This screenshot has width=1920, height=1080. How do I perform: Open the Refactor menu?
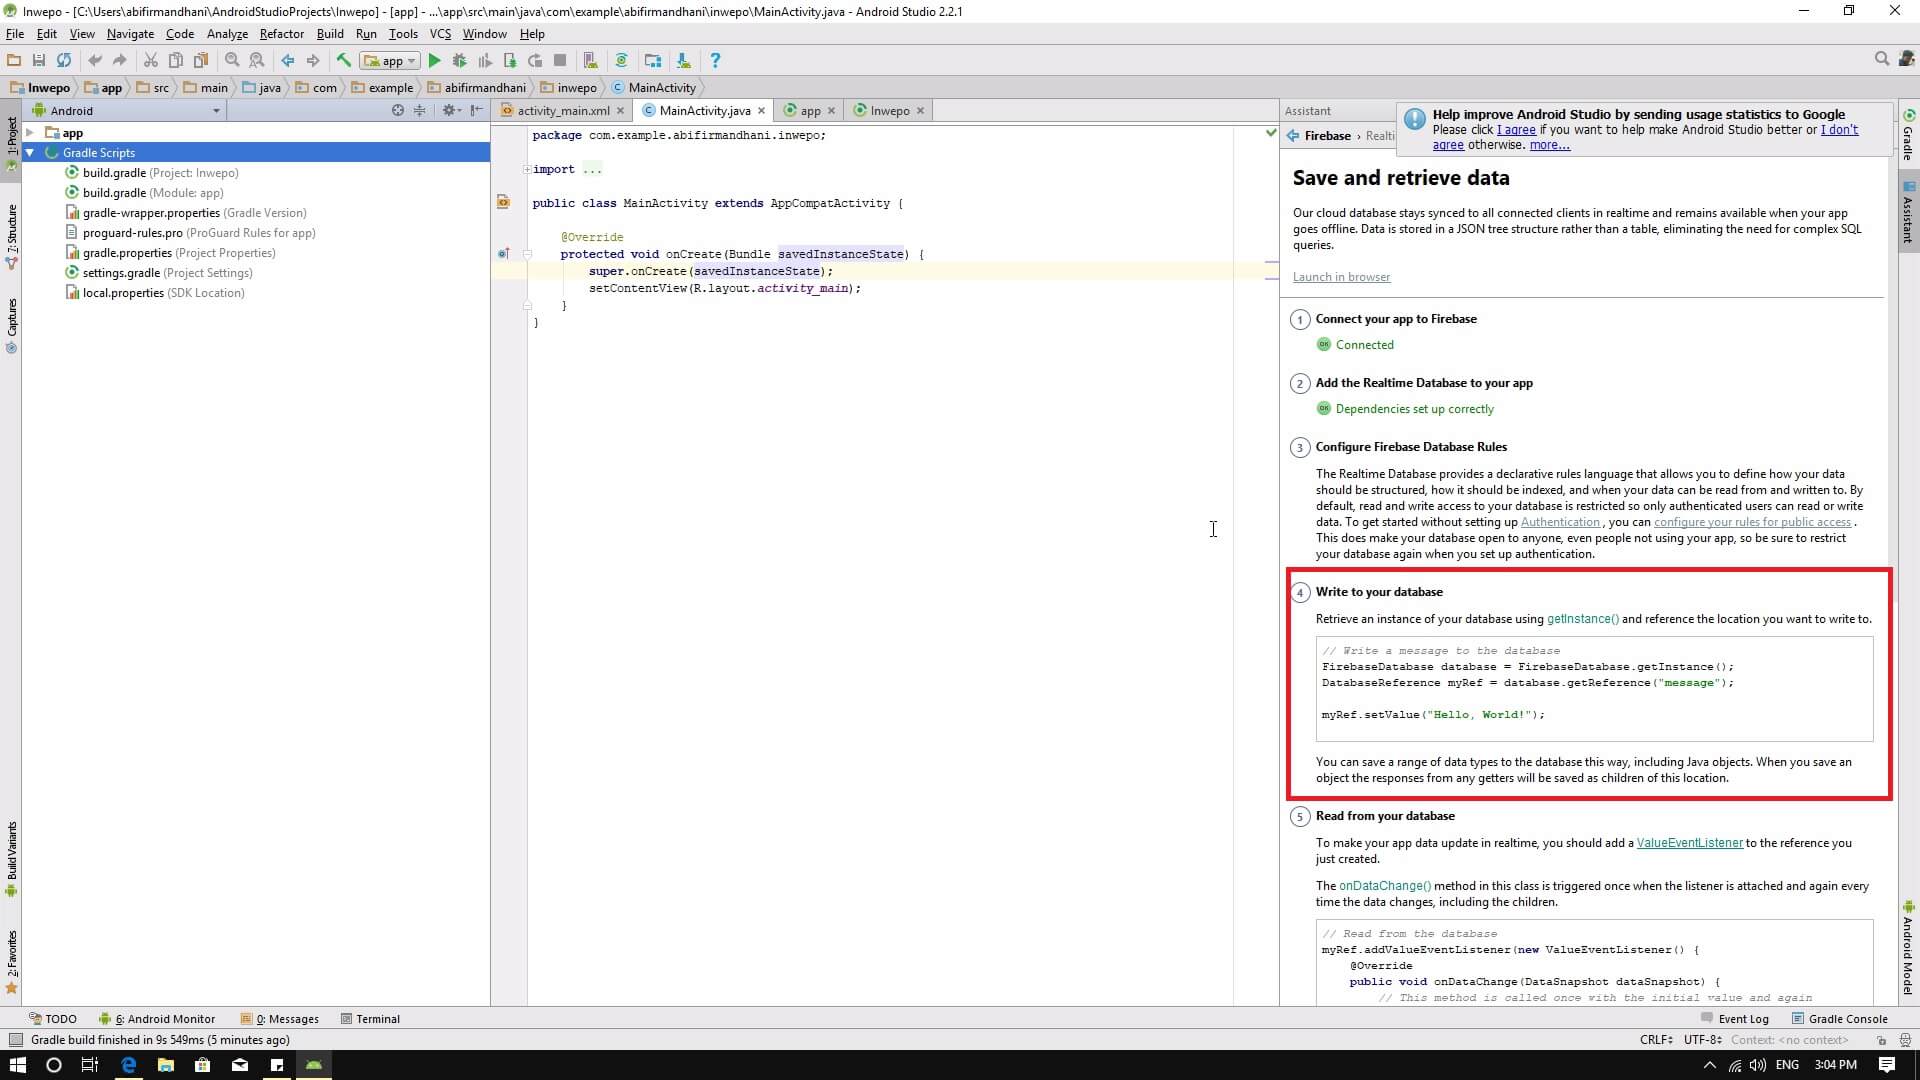tap(281, 34)
